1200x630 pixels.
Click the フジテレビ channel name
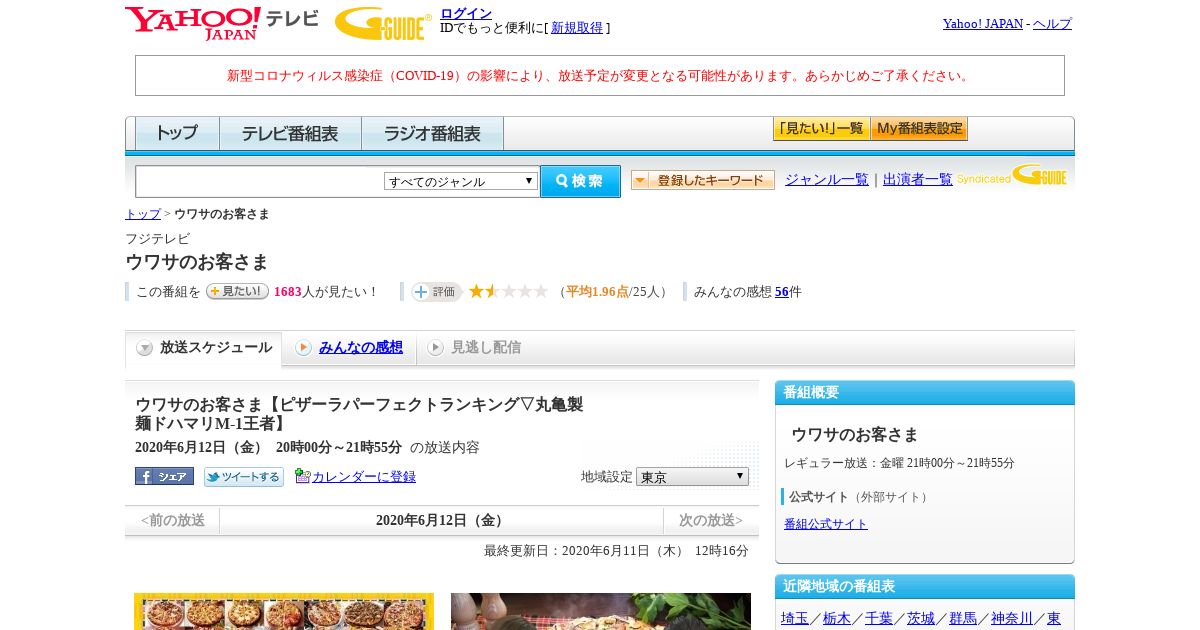click(157, 239)
